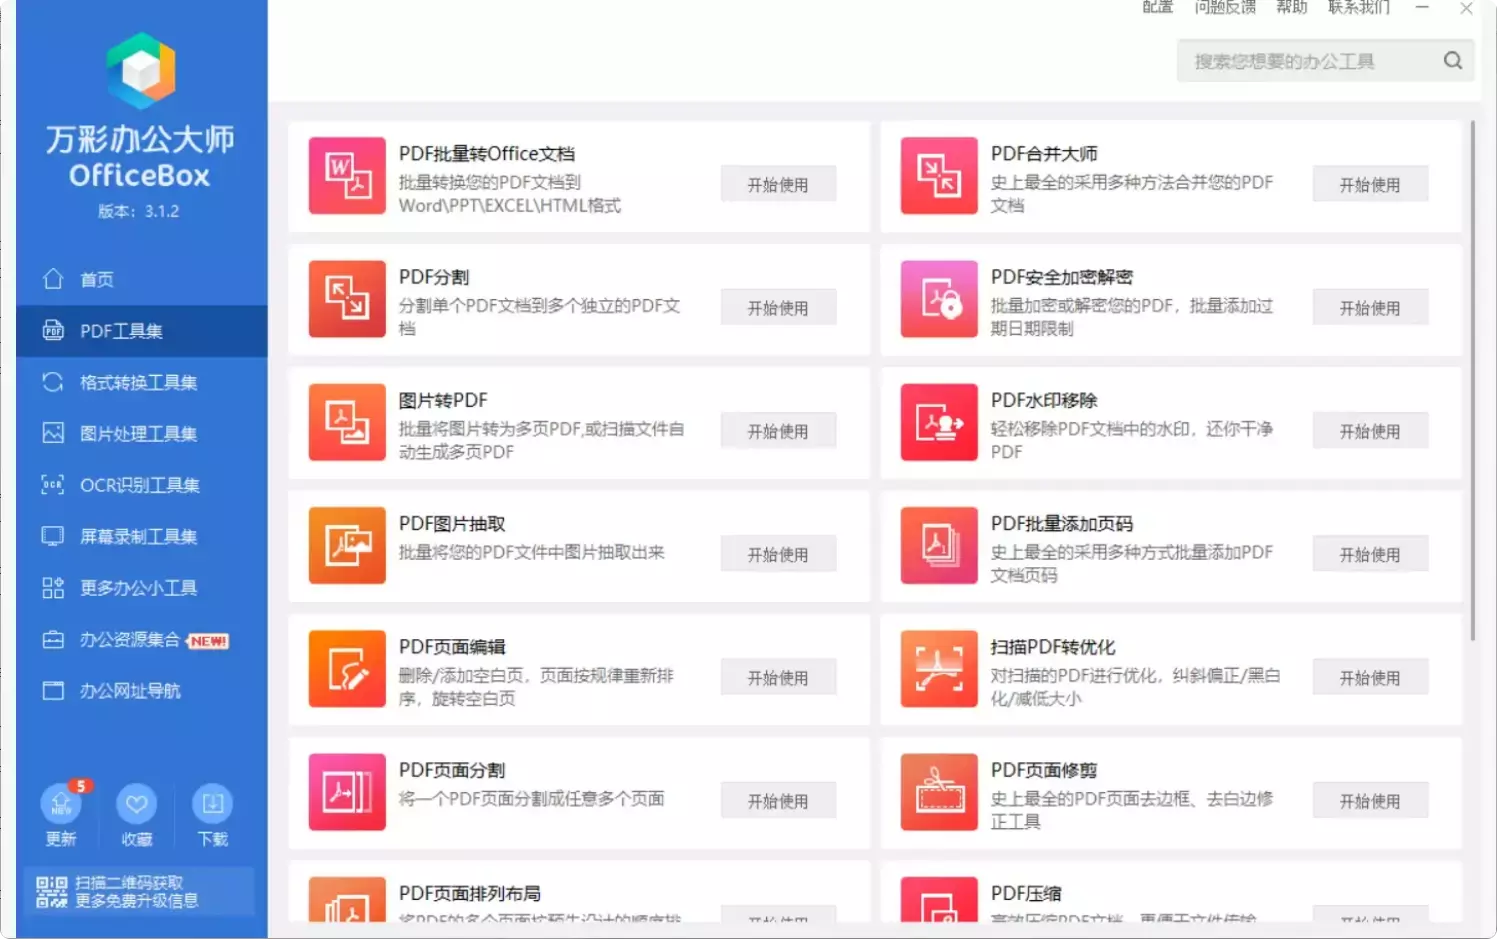Click the PDF水印移除 tool icon
The image size is (1497, 939).
(x=938, y=422)
